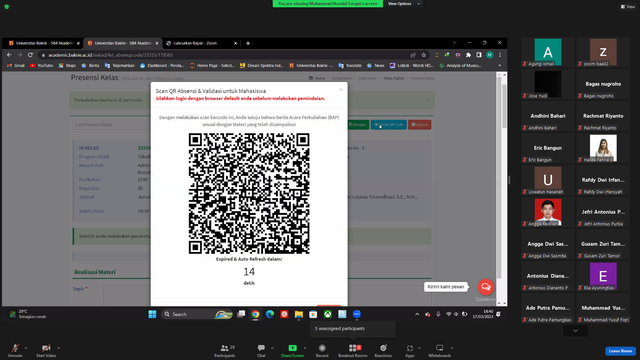Click the Leave Room button
The height and width of the screenshot is (360, 640).
coord(620,351)
